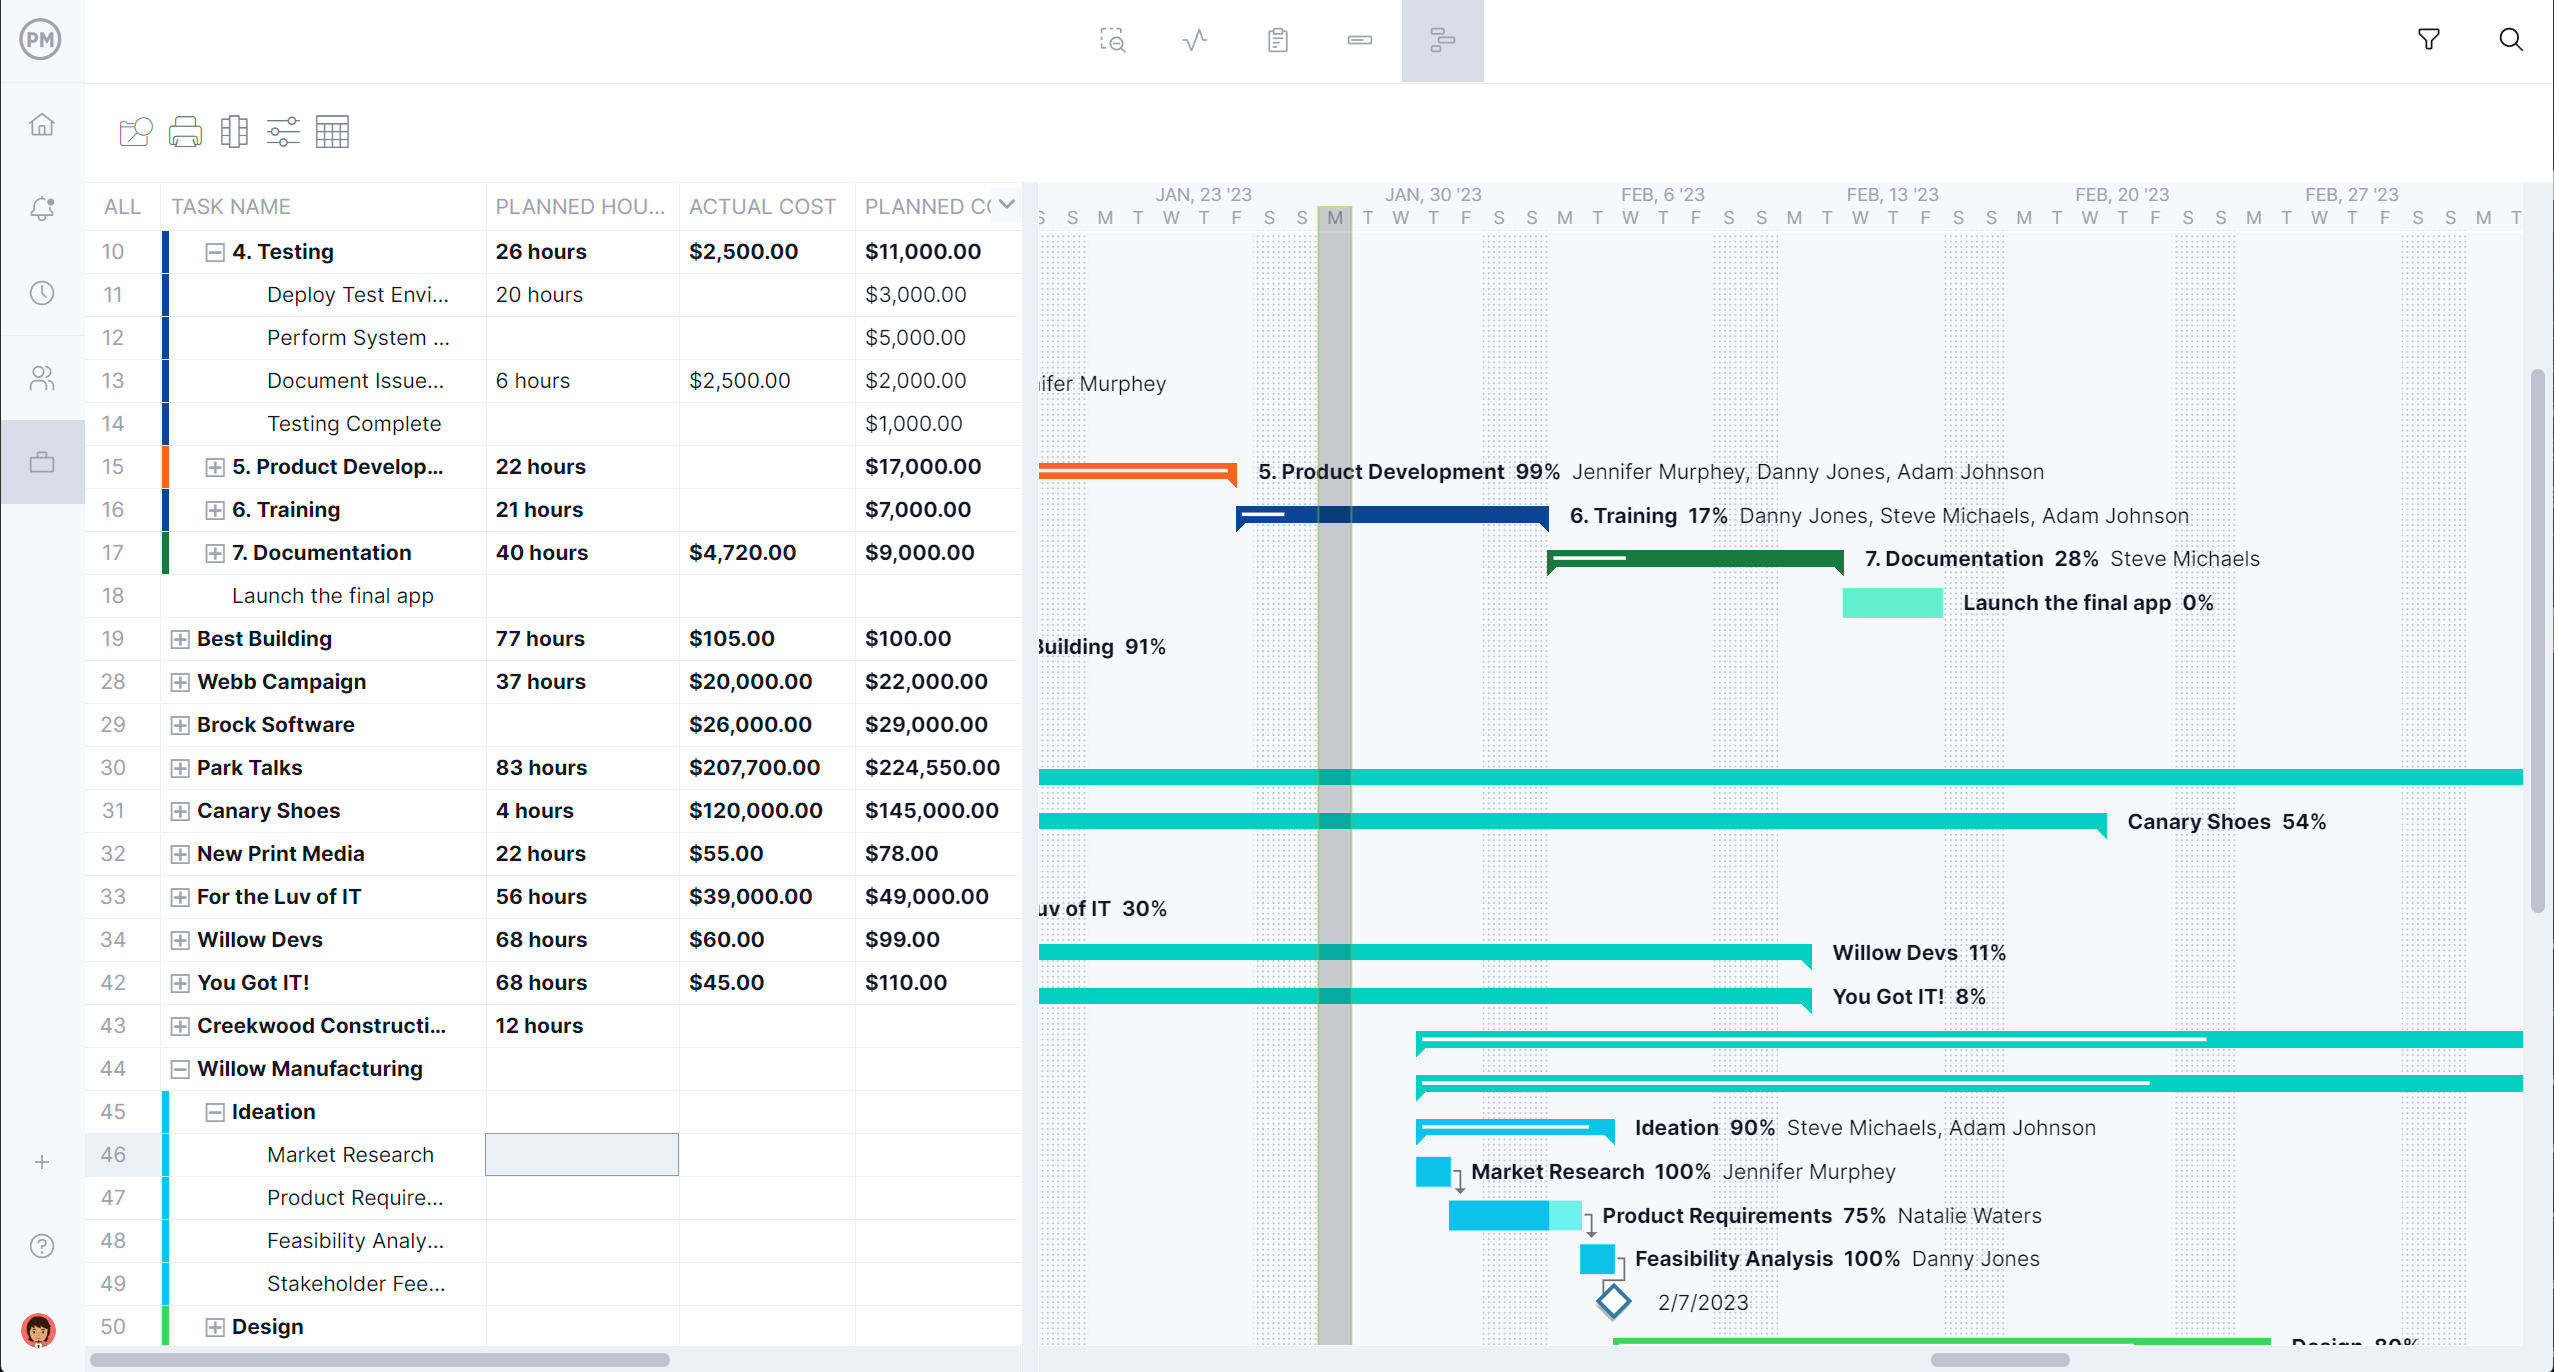
Task: Click the vertical scrollbar thumb
Action: coord(2537,640)
